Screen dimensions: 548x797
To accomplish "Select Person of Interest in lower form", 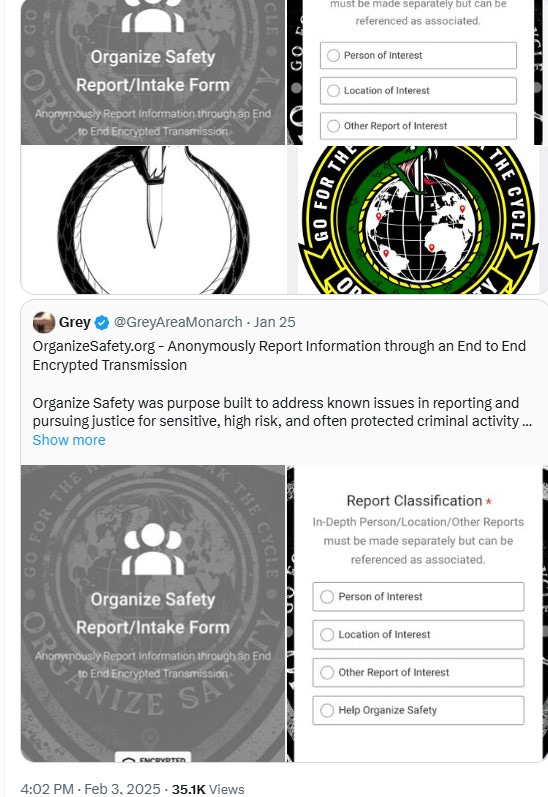I will point(418,597).
